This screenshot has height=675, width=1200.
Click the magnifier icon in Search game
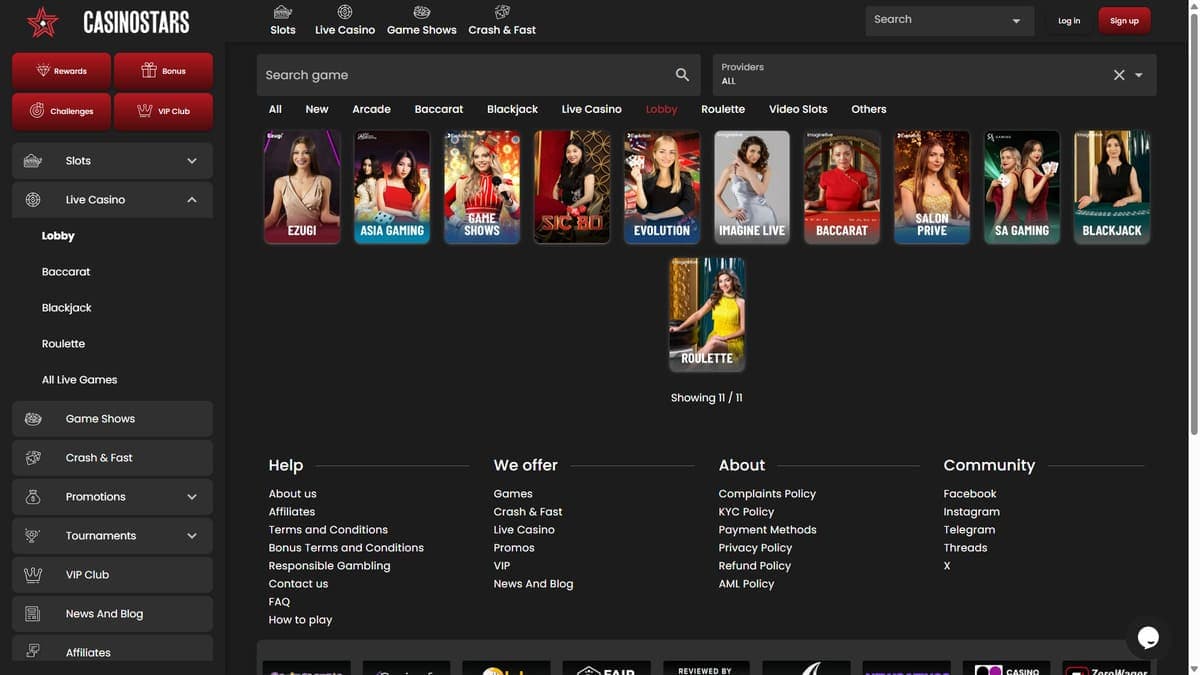(682, 75)
